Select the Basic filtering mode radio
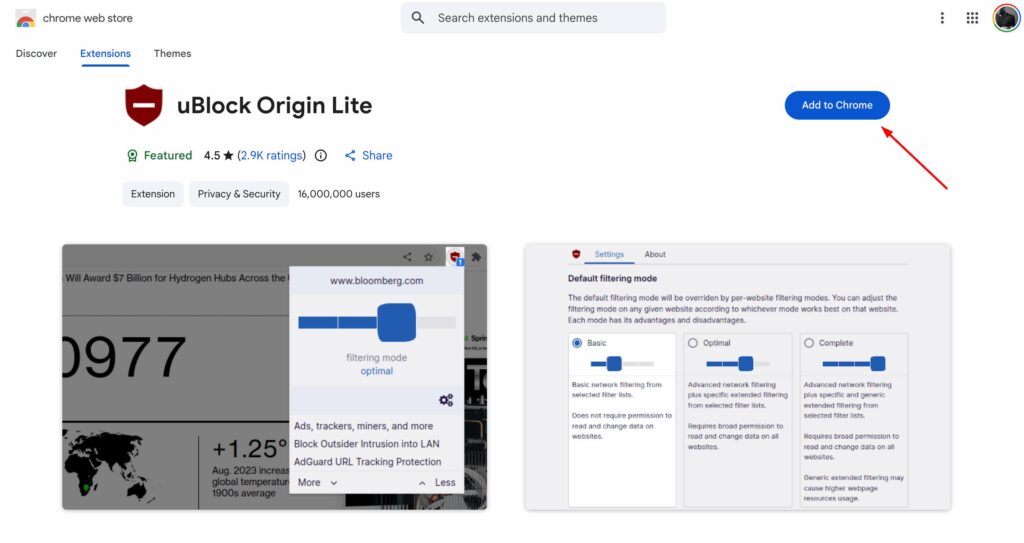Viewport: 1024px width, 543px height. pyautogui.click(x=577, y=343)
